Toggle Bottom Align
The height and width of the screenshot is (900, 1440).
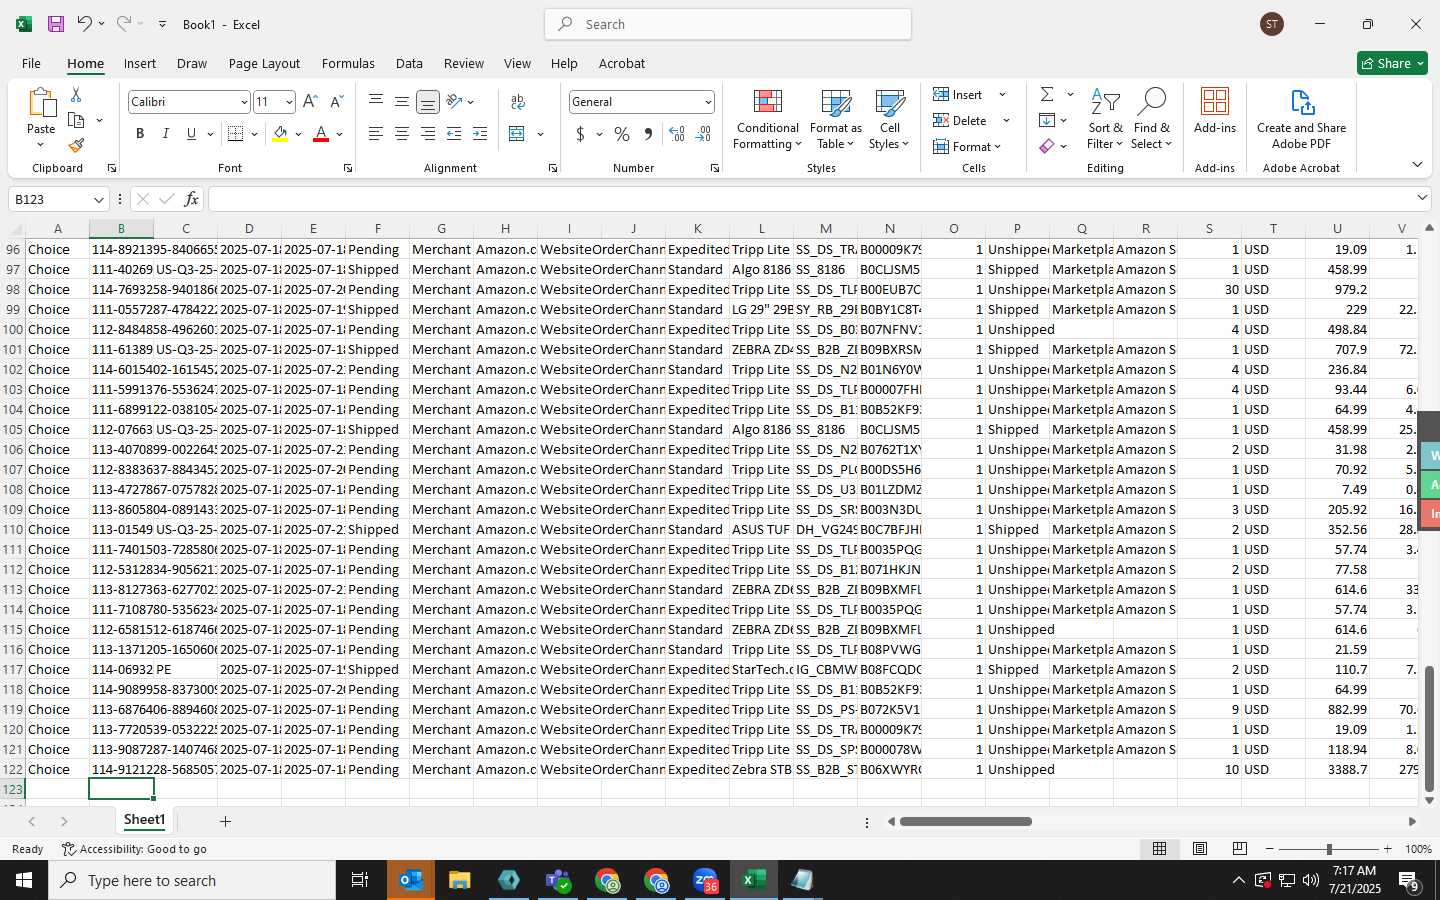pos(428,102)
